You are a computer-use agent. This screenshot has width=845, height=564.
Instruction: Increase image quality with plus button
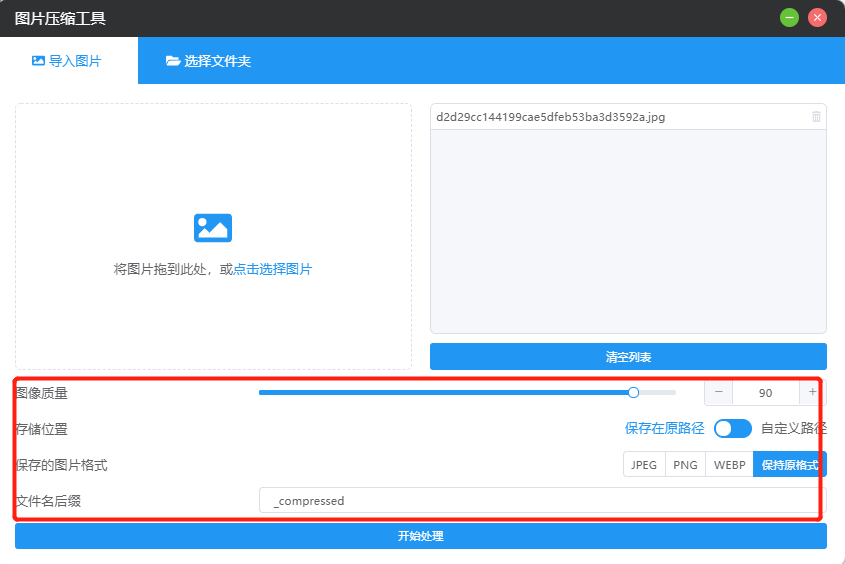[x=812, y=392]
